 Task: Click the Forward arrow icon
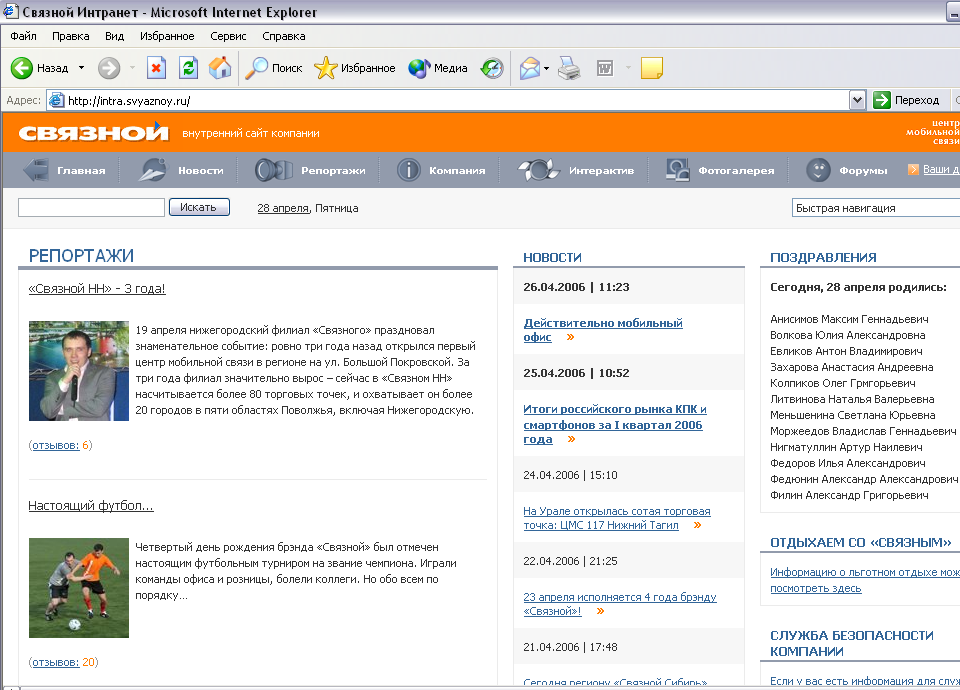(x=109, y=68)
